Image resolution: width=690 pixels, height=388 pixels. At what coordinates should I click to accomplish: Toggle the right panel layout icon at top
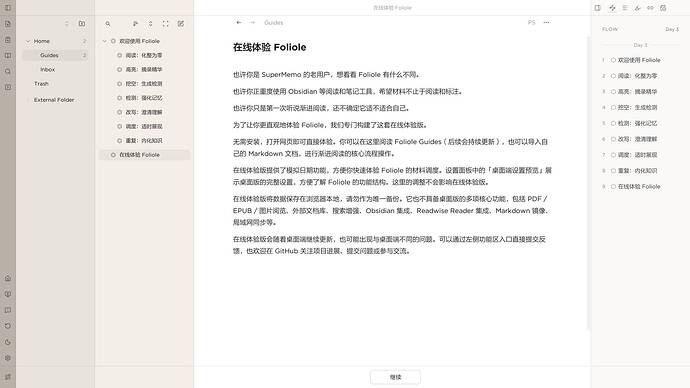tap(598, 8)
